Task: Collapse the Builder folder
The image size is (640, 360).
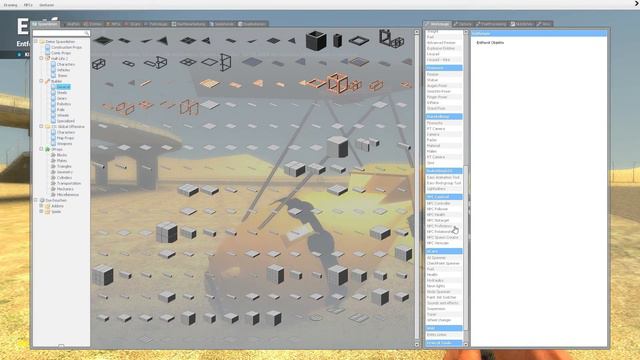Action: 41,81
